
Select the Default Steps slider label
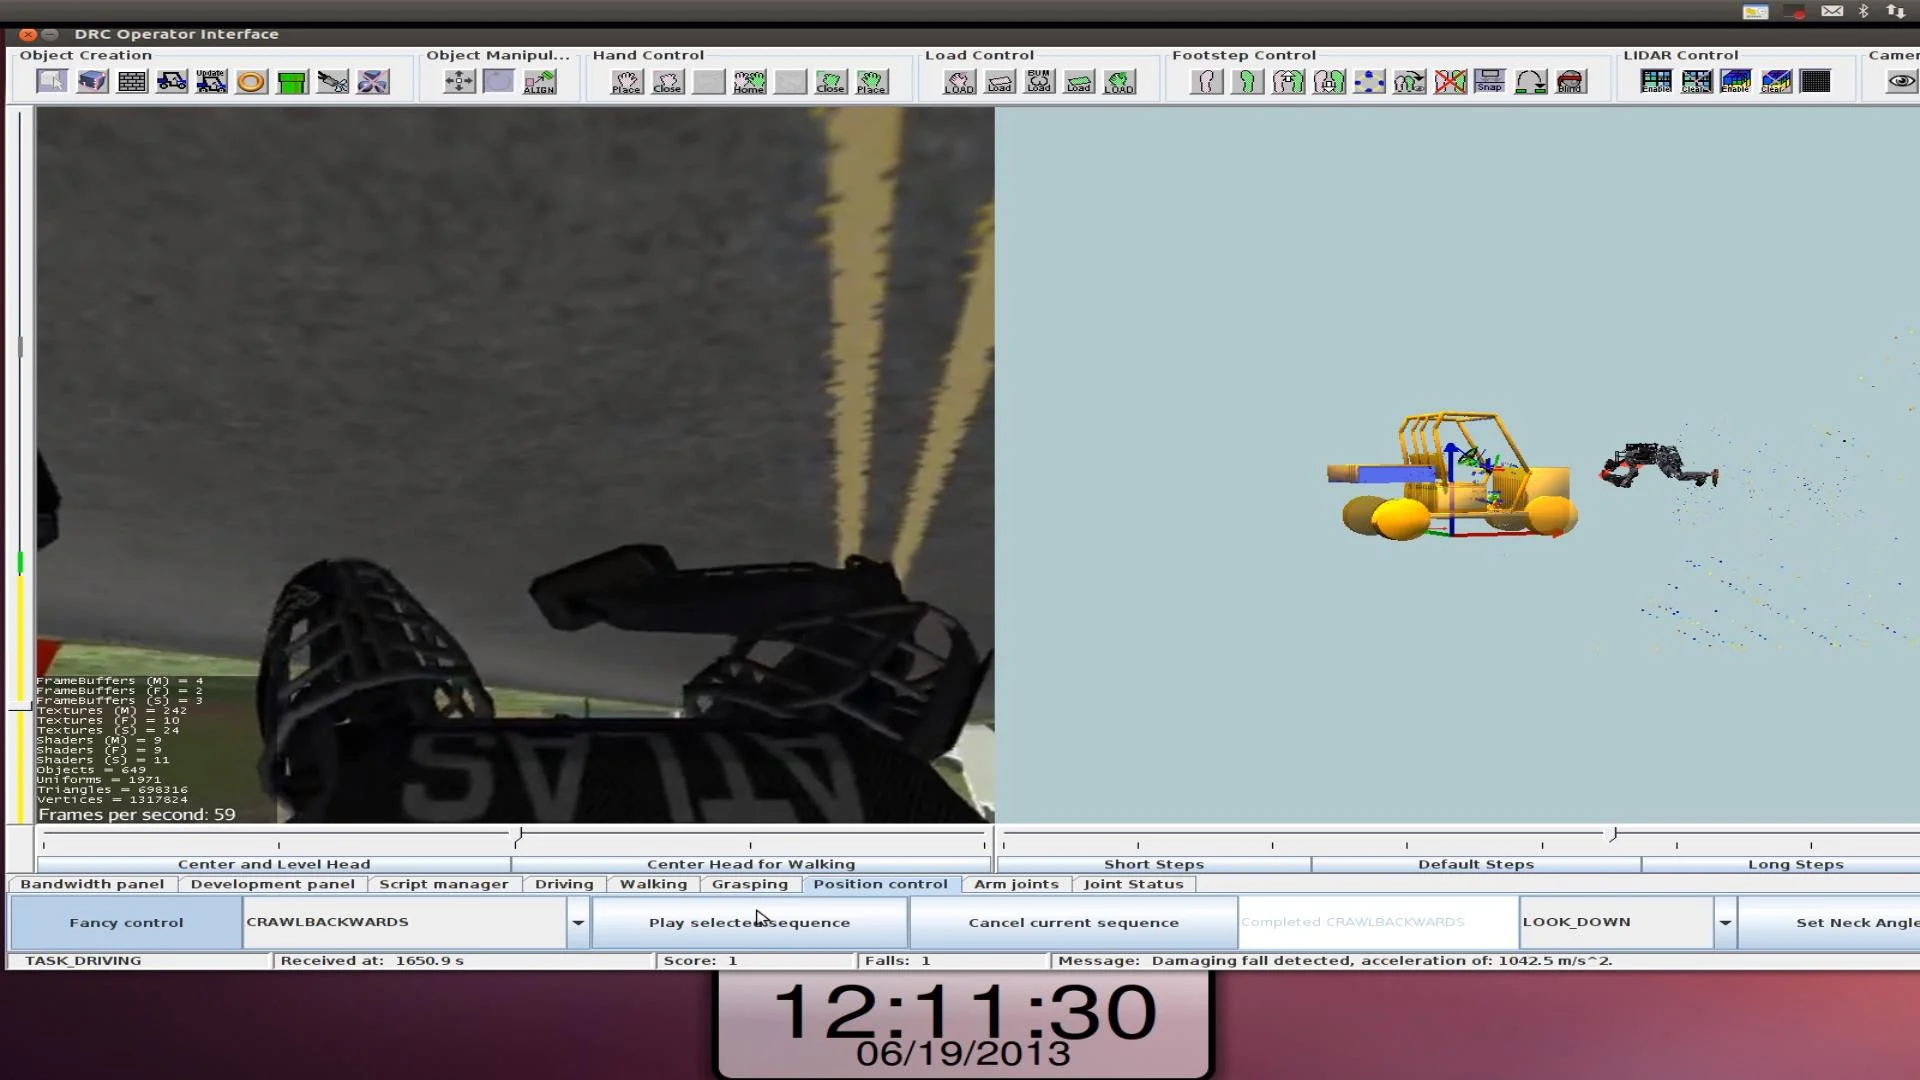click(x=1476, y=864)
